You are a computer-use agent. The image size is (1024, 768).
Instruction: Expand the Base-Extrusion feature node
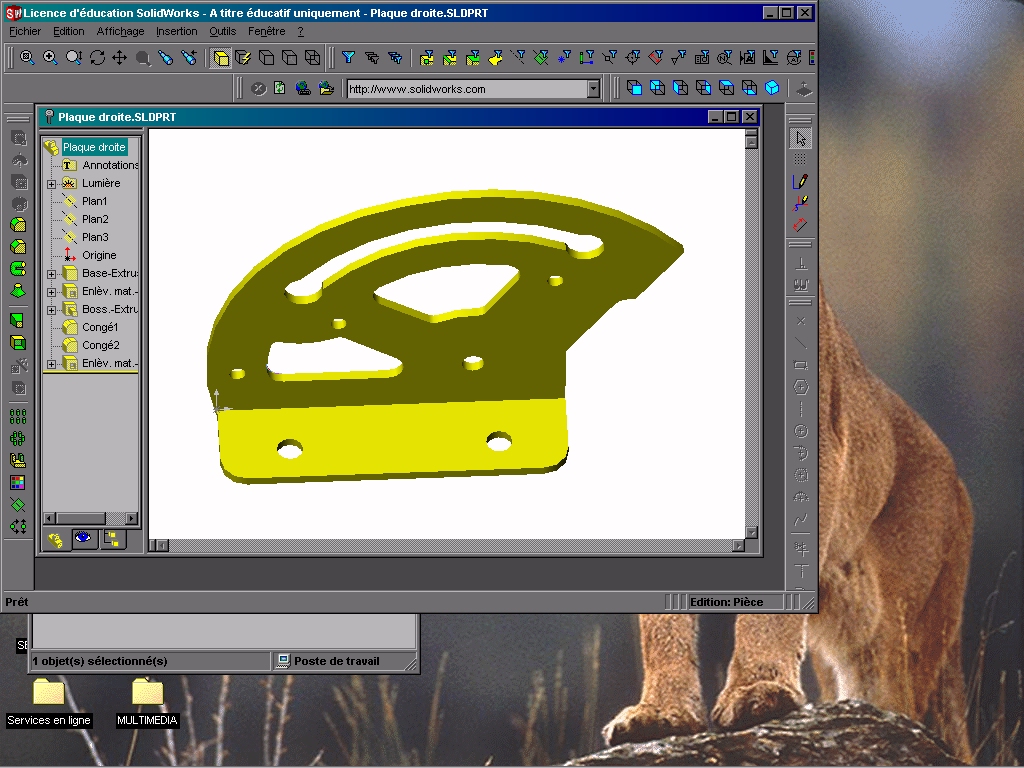tap(51, 274)
